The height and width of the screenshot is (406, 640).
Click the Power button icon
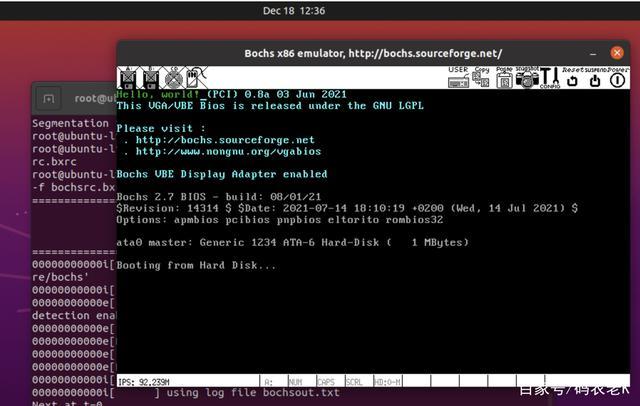pyautogui.click(x=618, y=78)
